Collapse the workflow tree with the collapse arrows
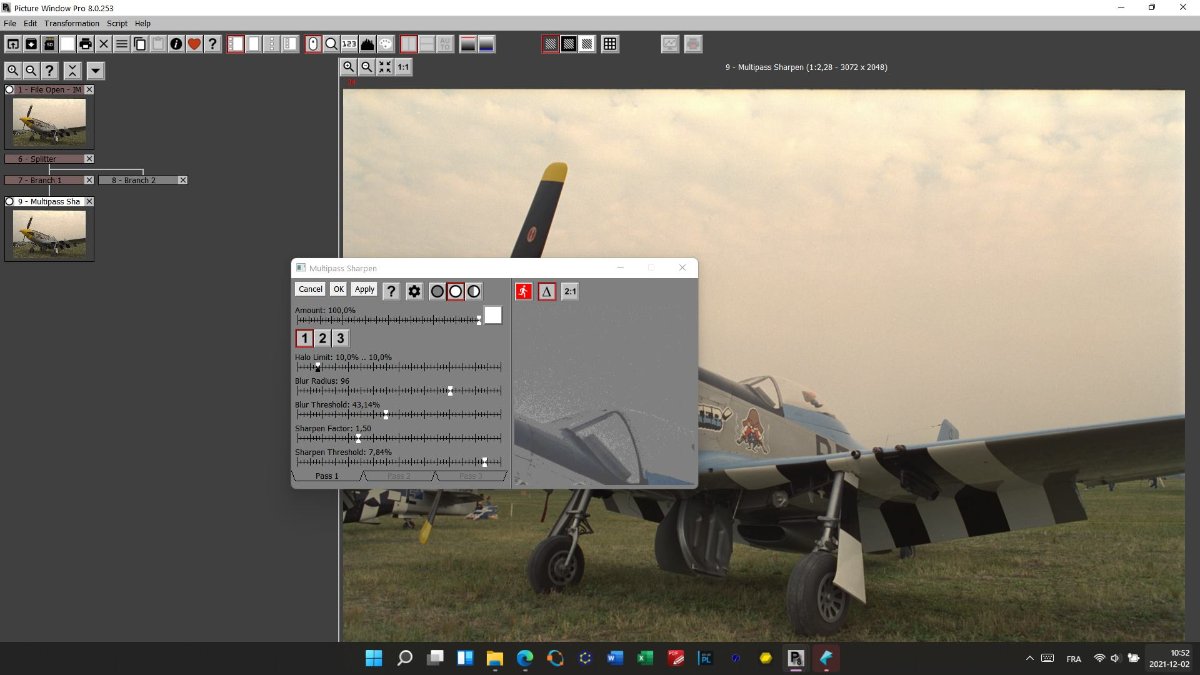This screenshot has width=1200, height=675. [x=72, y=71]
